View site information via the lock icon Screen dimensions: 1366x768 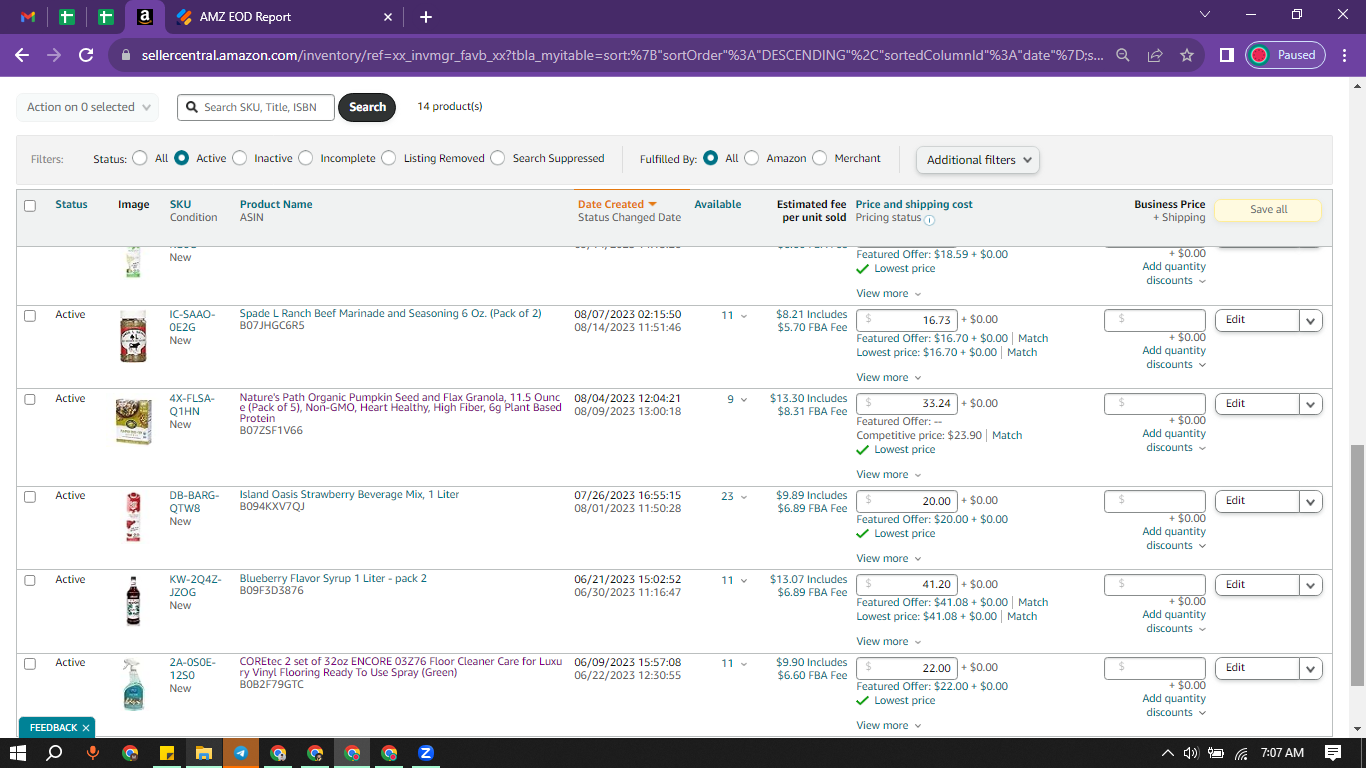click(x=125, y=56)
